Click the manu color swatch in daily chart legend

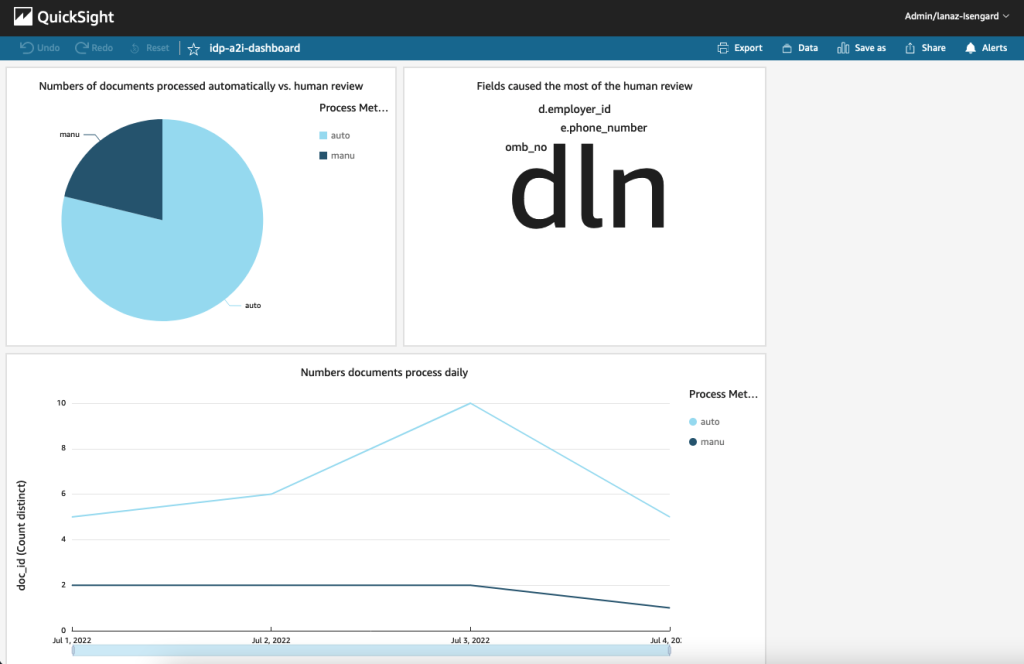click(x=691, y=441)
